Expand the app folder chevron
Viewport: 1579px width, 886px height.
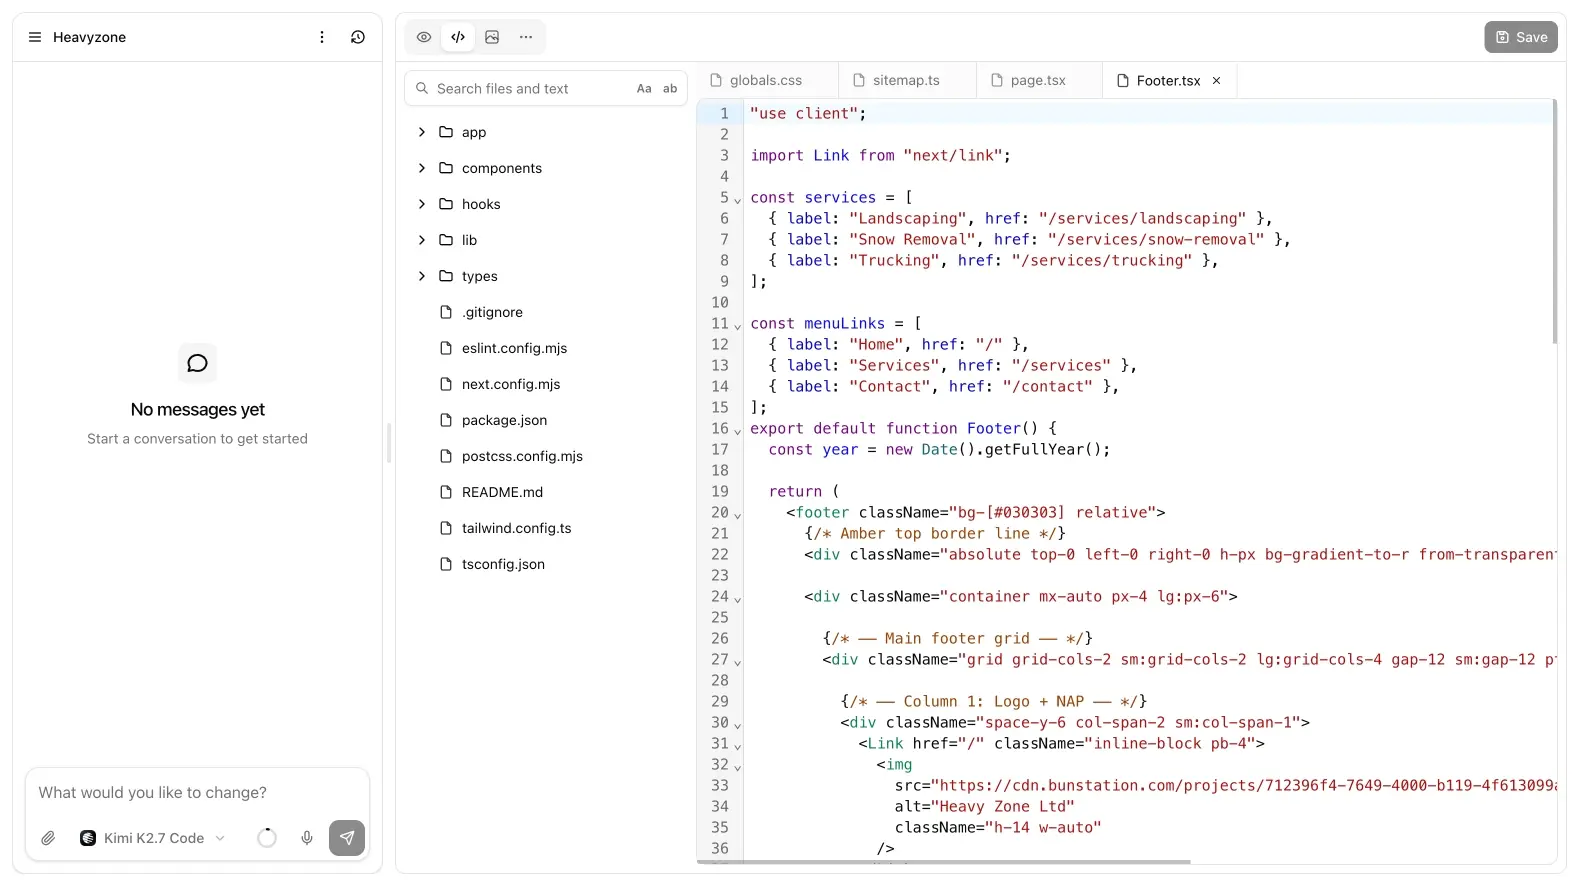click(x=422, y=132)
